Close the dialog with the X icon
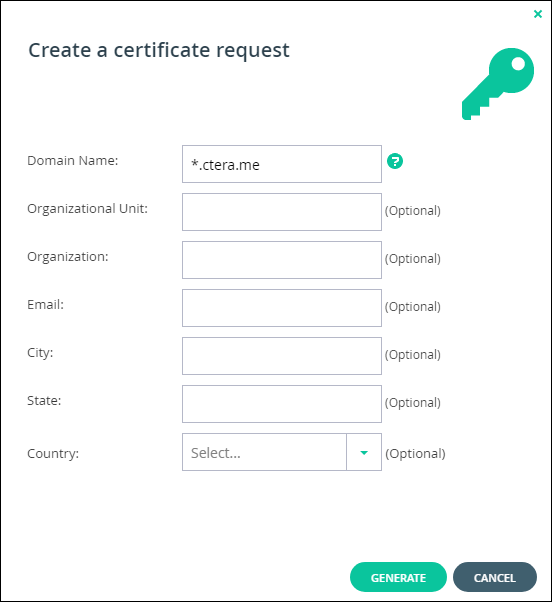 click(x=538, y=14)
